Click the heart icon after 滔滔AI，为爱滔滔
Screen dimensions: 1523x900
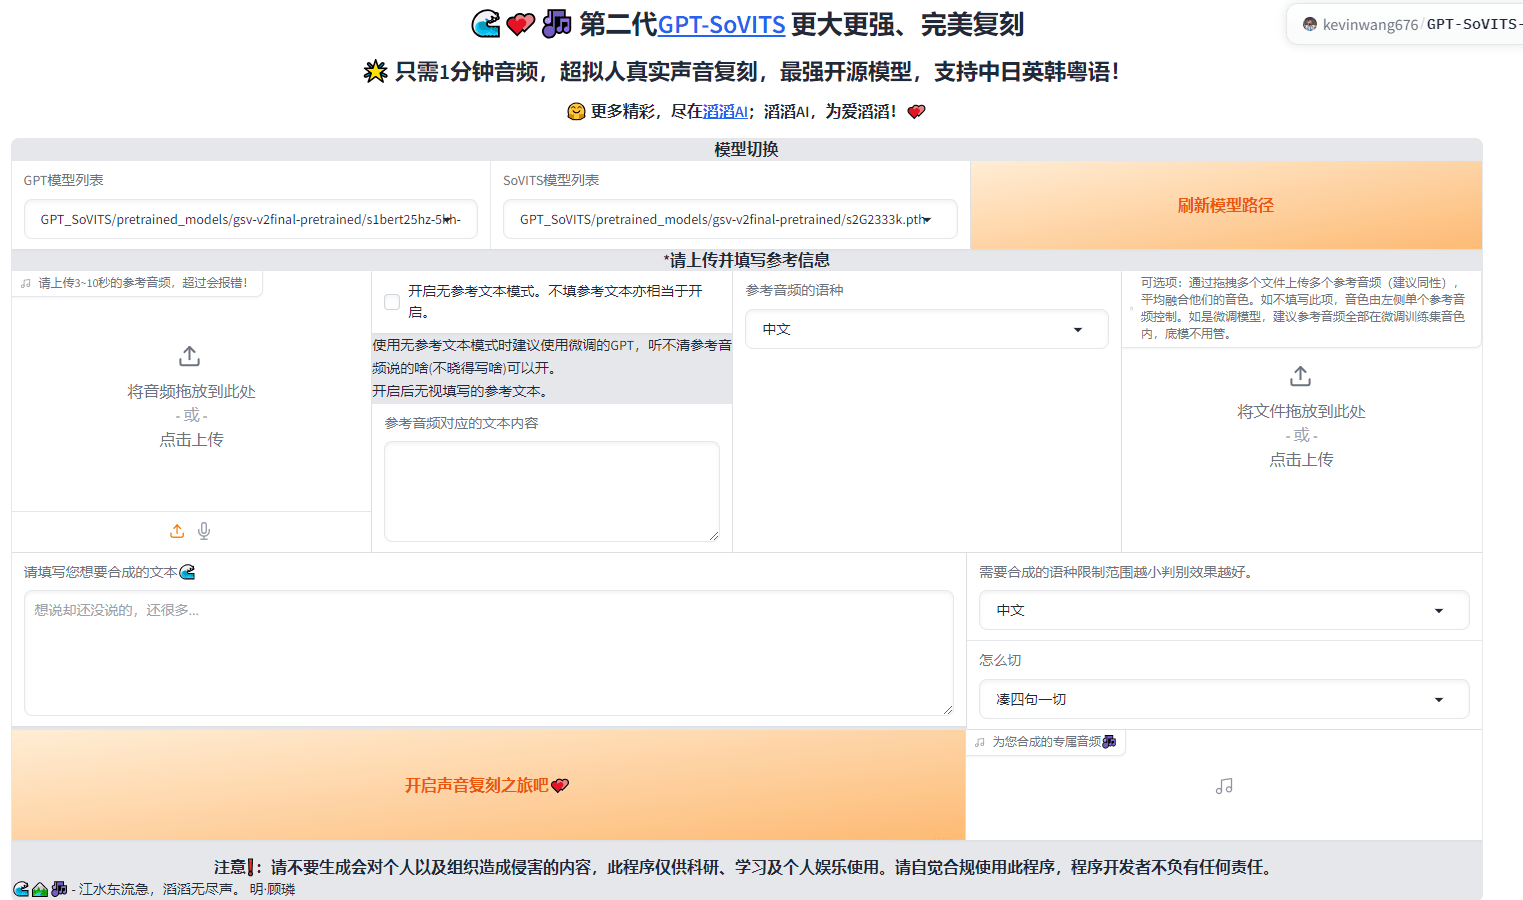click(x=915, y=111)
